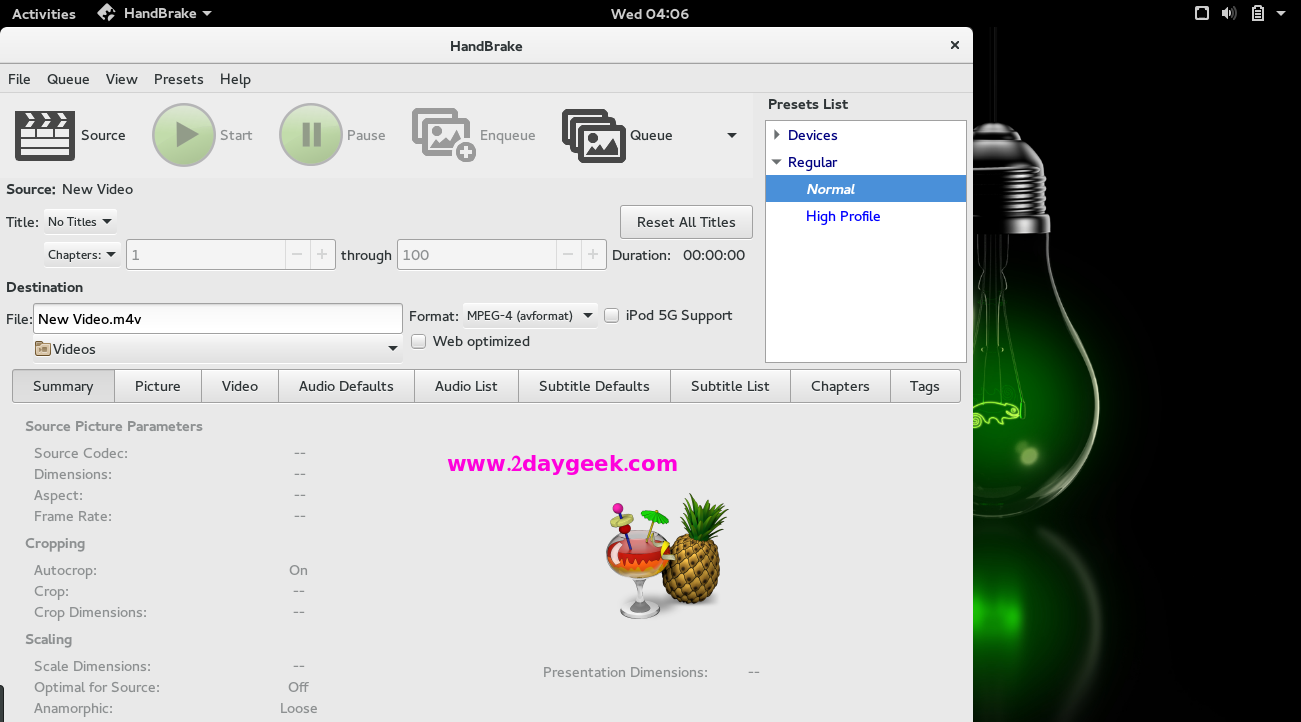Add job with the Enqueue icon
The width and height of the screenshot is (1301, 722).
(444, 135)
